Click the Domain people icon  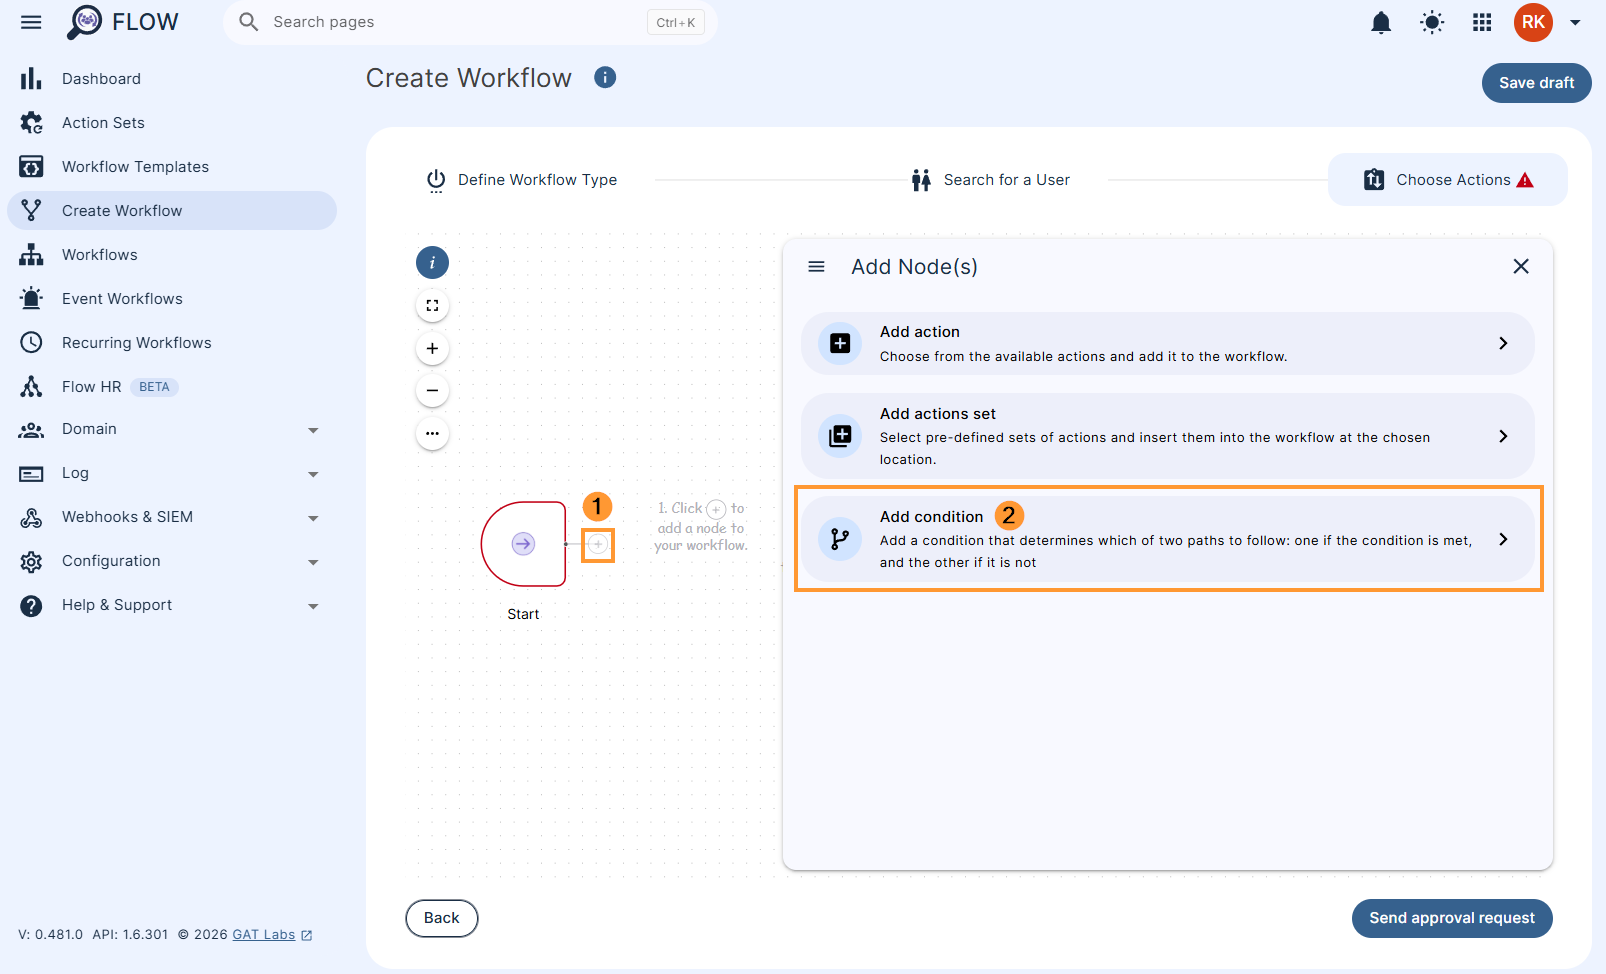31,430
